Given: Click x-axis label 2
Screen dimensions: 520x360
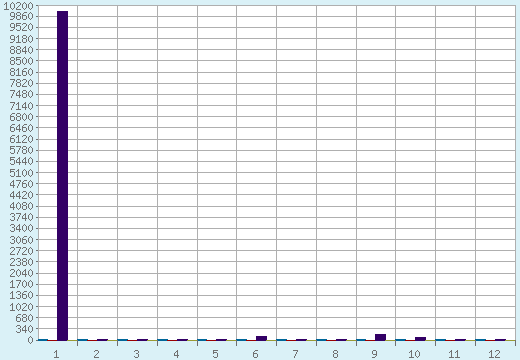Looking at the screenshot, I should pos(96,354).
